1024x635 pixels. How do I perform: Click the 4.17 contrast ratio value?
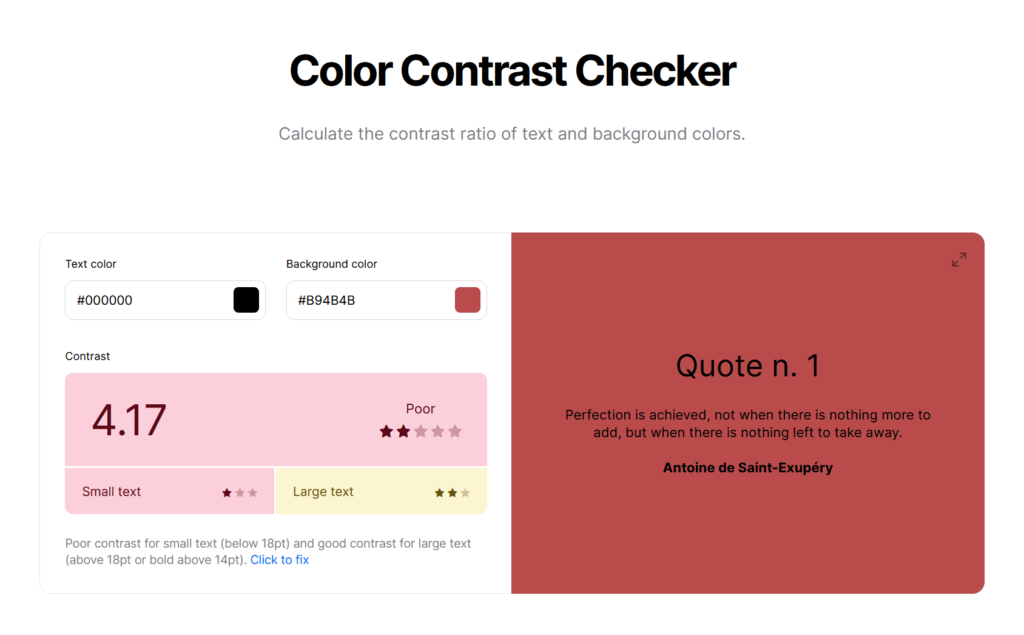(x=129, y=420)
